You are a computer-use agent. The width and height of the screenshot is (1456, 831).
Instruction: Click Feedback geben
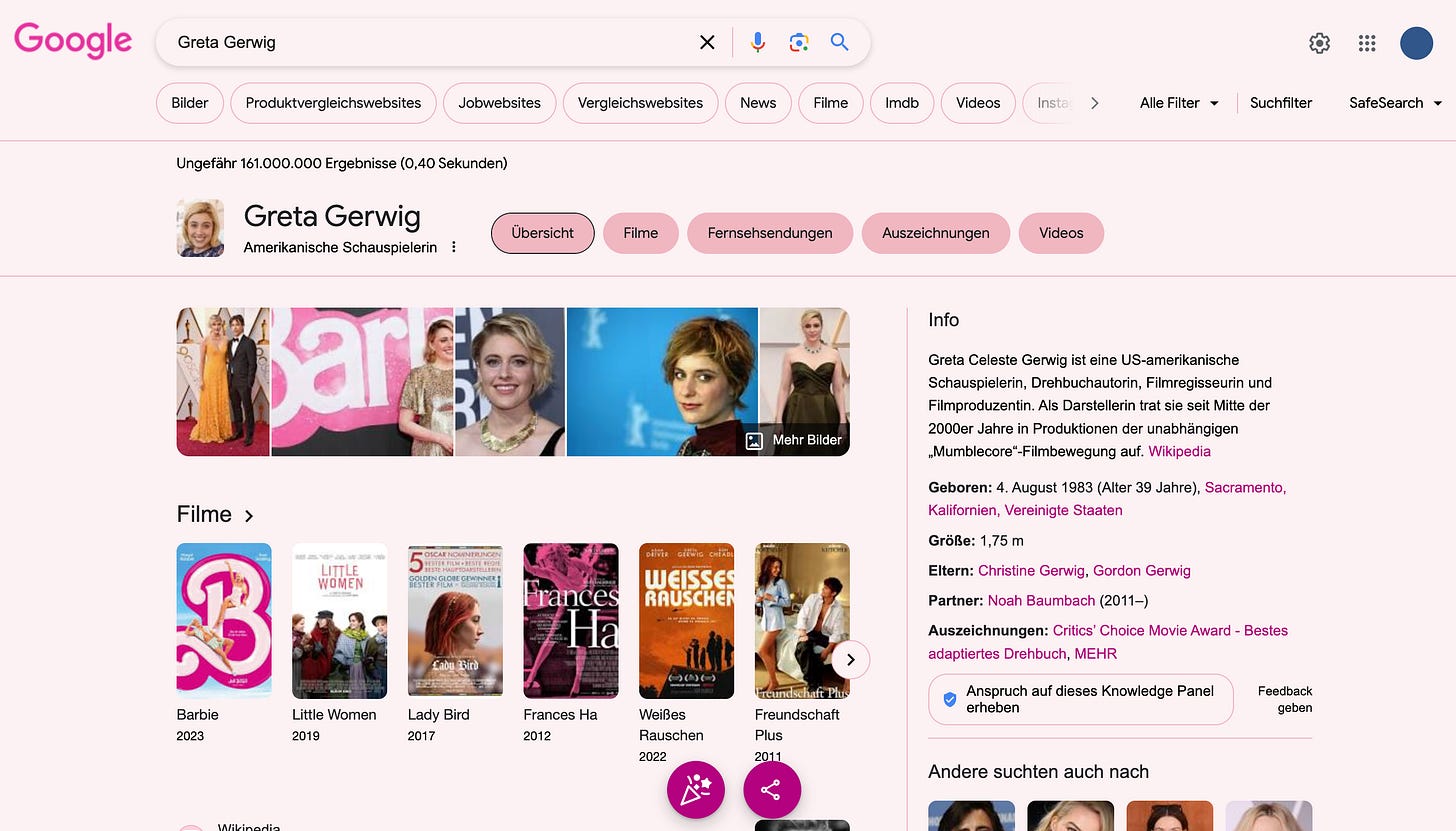(x=1285, y=699)
